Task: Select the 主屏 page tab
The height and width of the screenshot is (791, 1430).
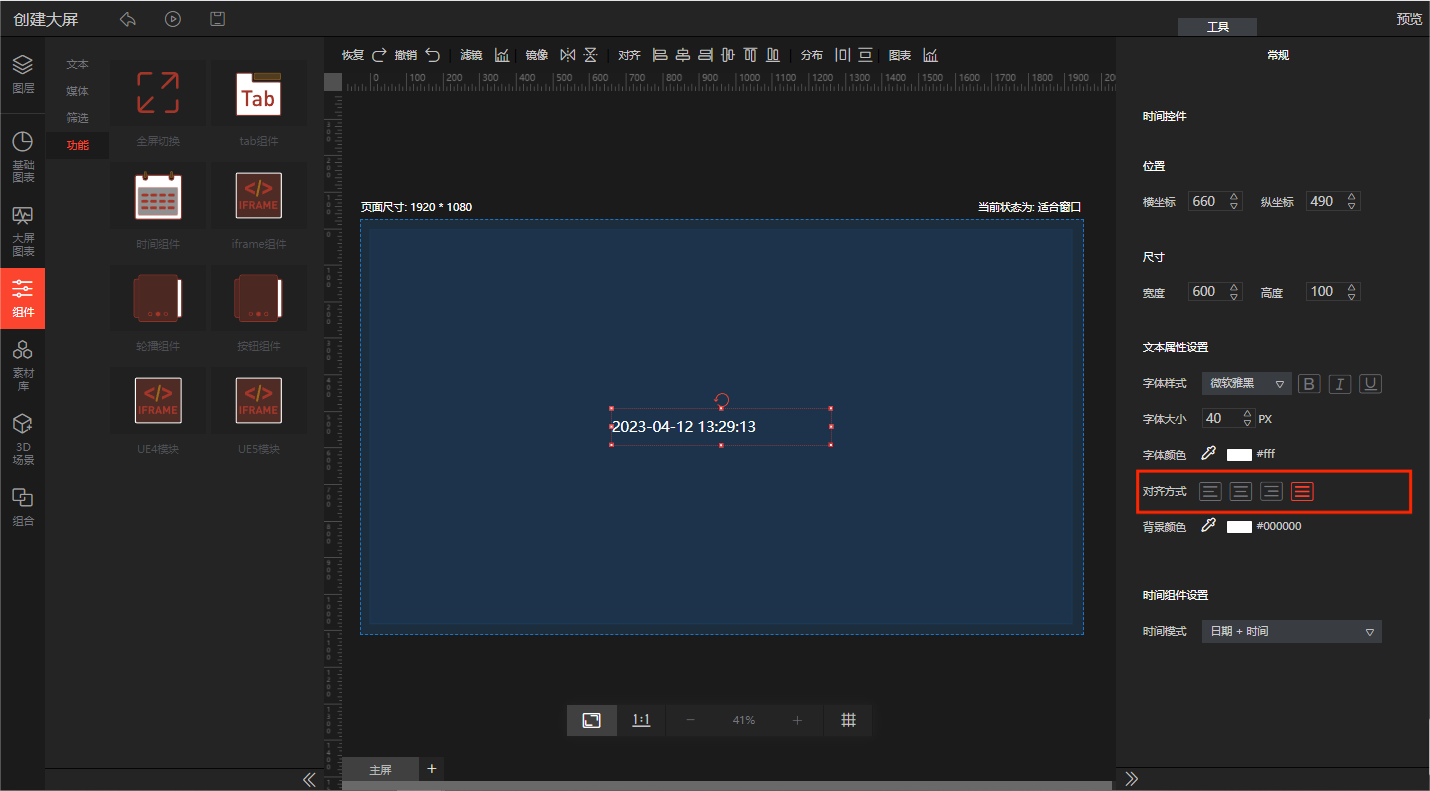Action: point(380,769)
